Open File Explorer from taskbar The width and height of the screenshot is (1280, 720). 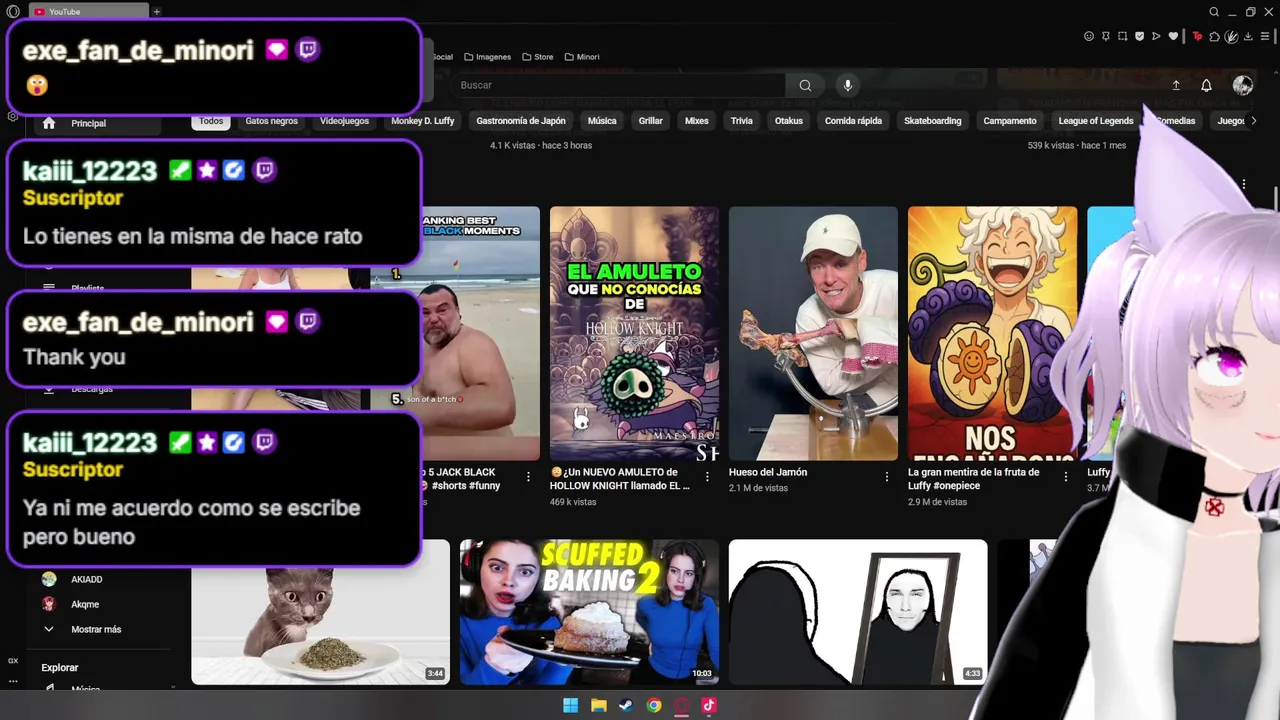(x=598, y=705)
